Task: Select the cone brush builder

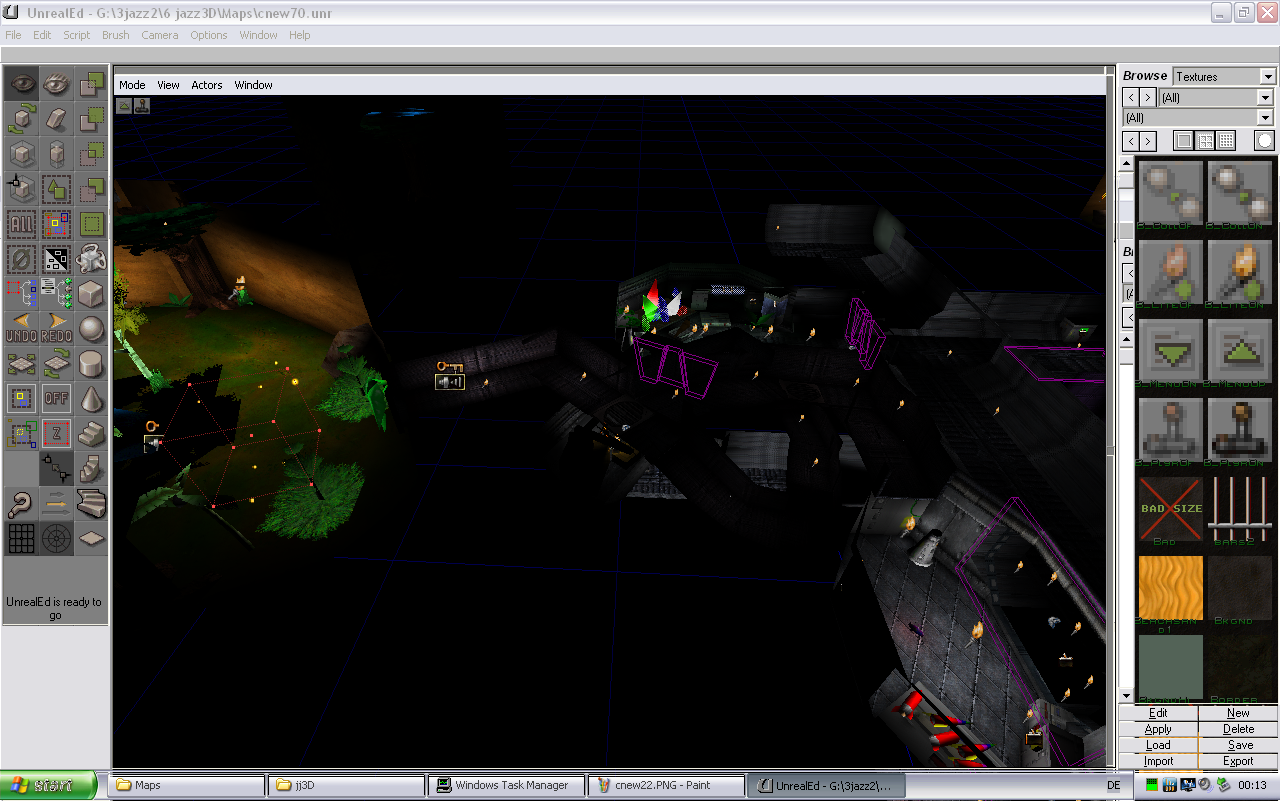Action: click(x=92, y=399)
